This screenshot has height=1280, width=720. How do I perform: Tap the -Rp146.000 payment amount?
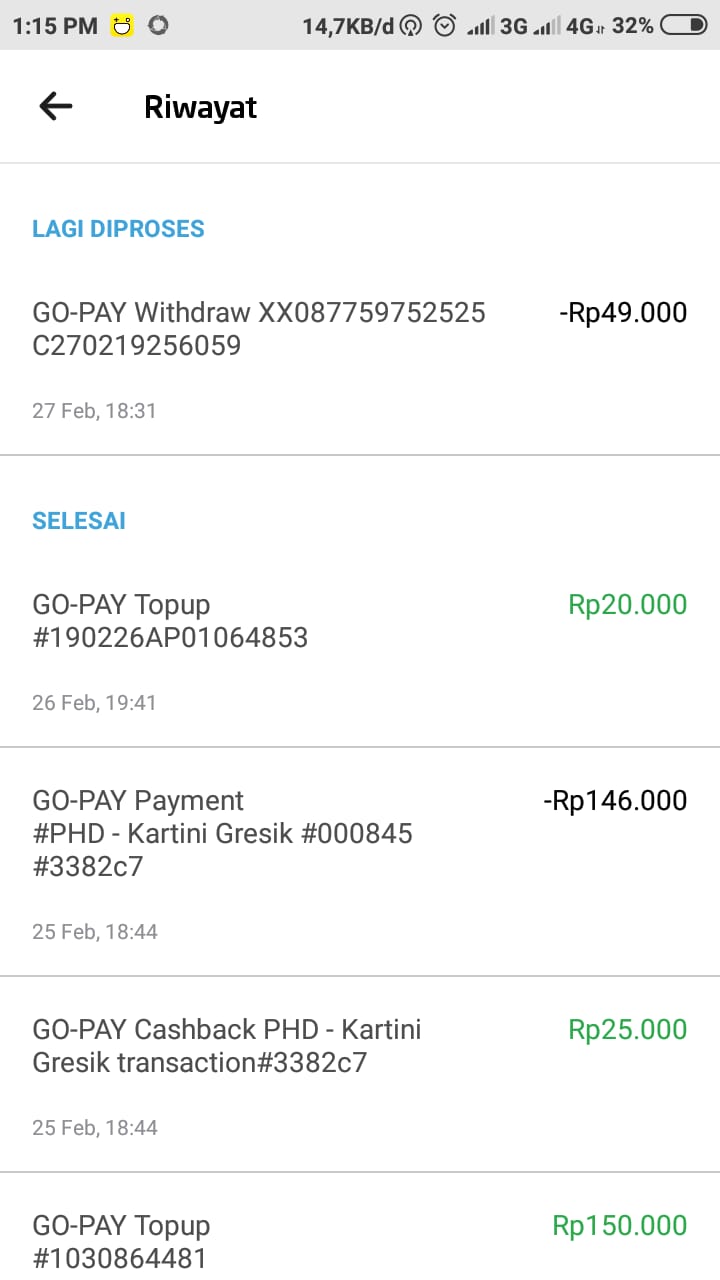click(x=615, y=801)
